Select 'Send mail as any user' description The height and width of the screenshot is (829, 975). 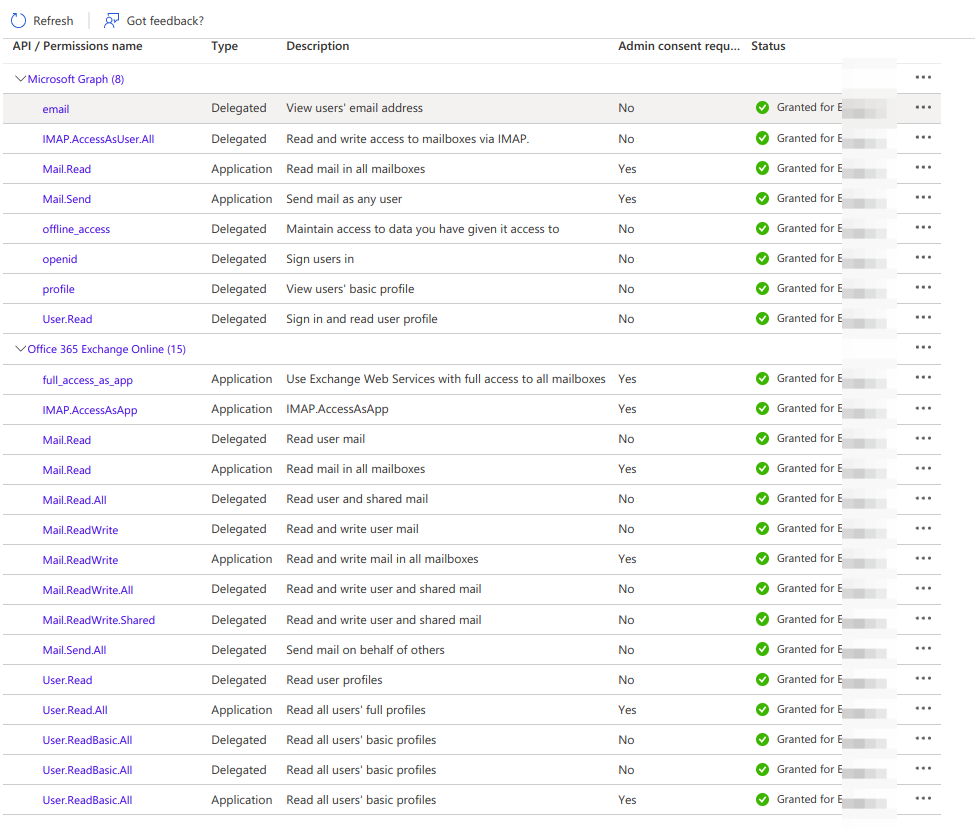point(344,199)
